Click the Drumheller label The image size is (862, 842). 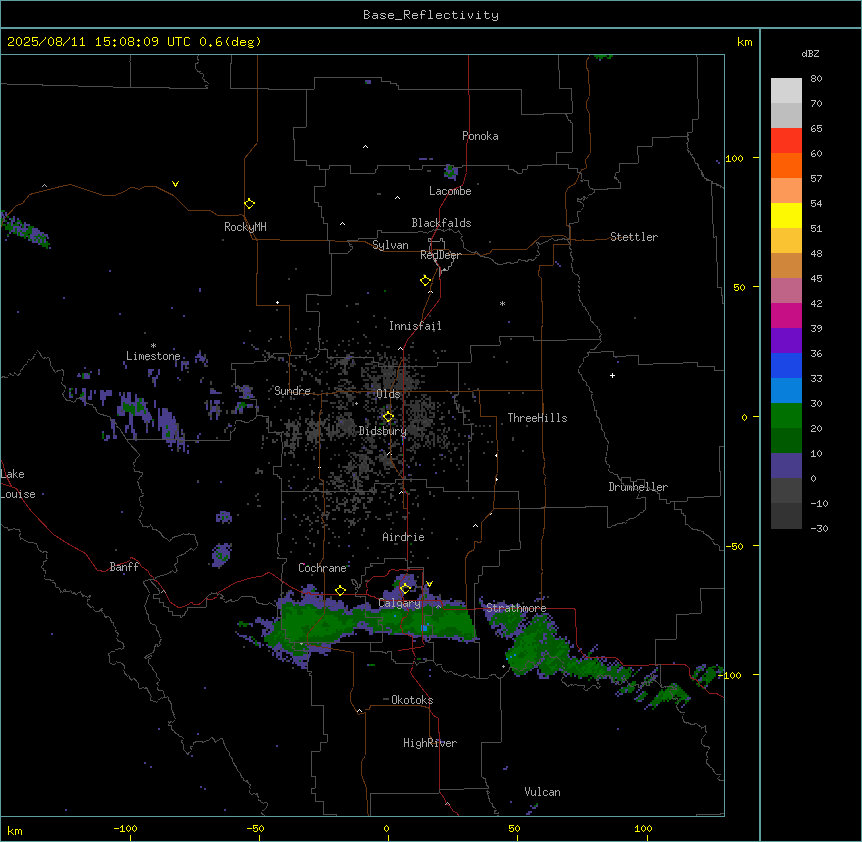tap(638, 487)
